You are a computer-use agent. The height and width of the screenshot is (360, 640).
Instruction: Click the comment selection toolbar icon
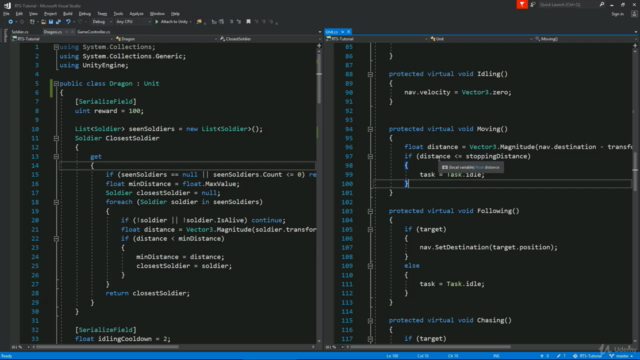coord(231,22)
